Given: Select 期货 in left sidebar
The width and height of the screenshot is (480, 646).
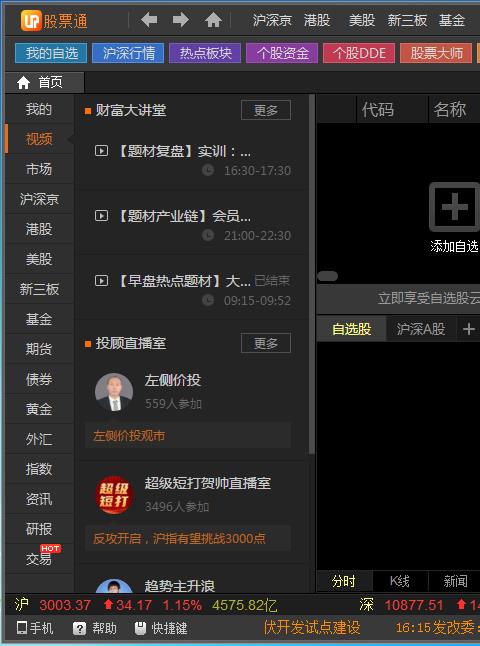Looking at the screenshot, I should [x=39, y=349].
